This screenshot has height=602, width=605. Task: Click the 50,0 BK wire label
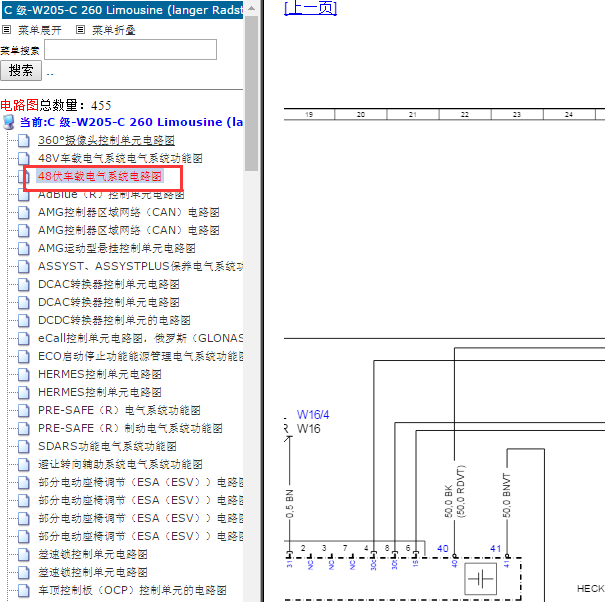click(x=448, y=501)
